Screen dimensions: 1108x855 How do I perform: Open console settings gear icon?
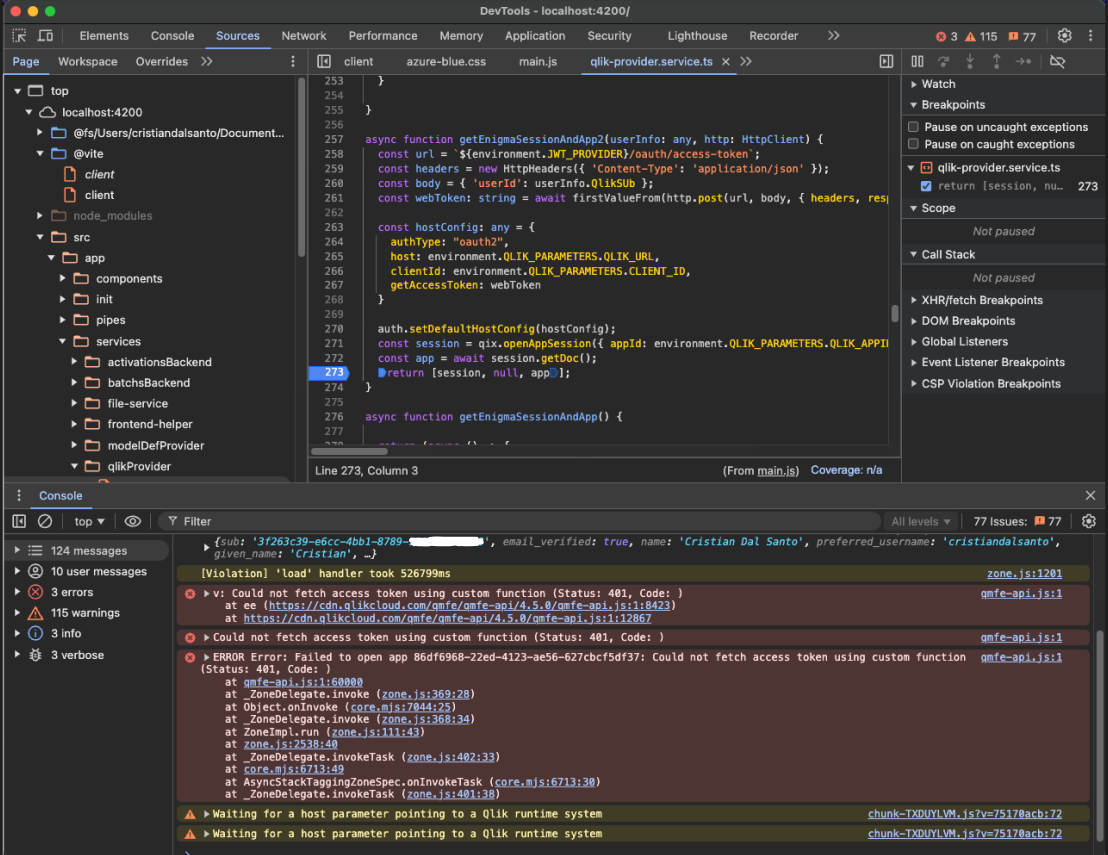(x=1089, y=521)
